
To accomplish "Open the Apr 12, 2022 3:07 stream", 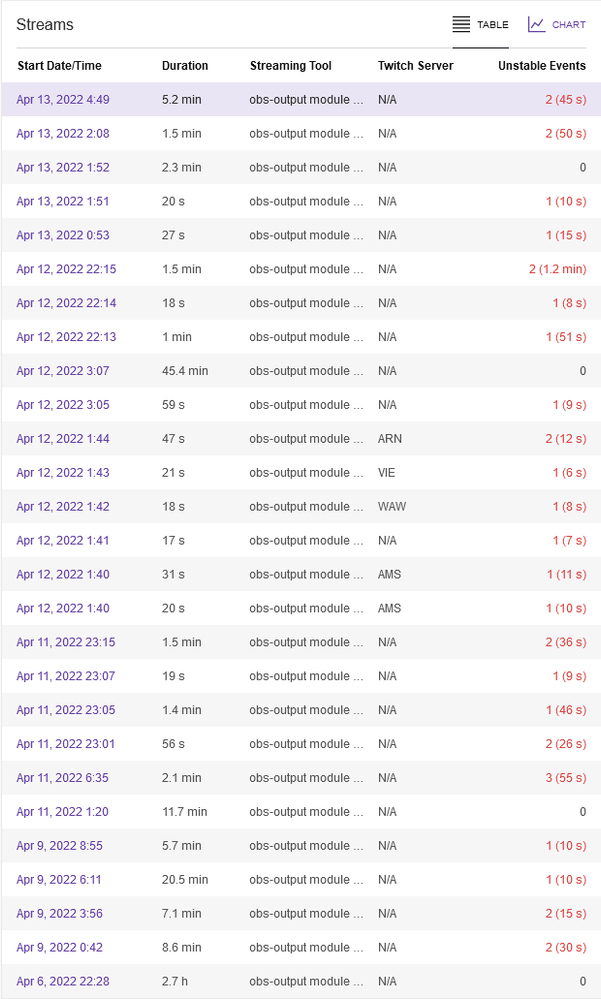I will click(63, 371).
